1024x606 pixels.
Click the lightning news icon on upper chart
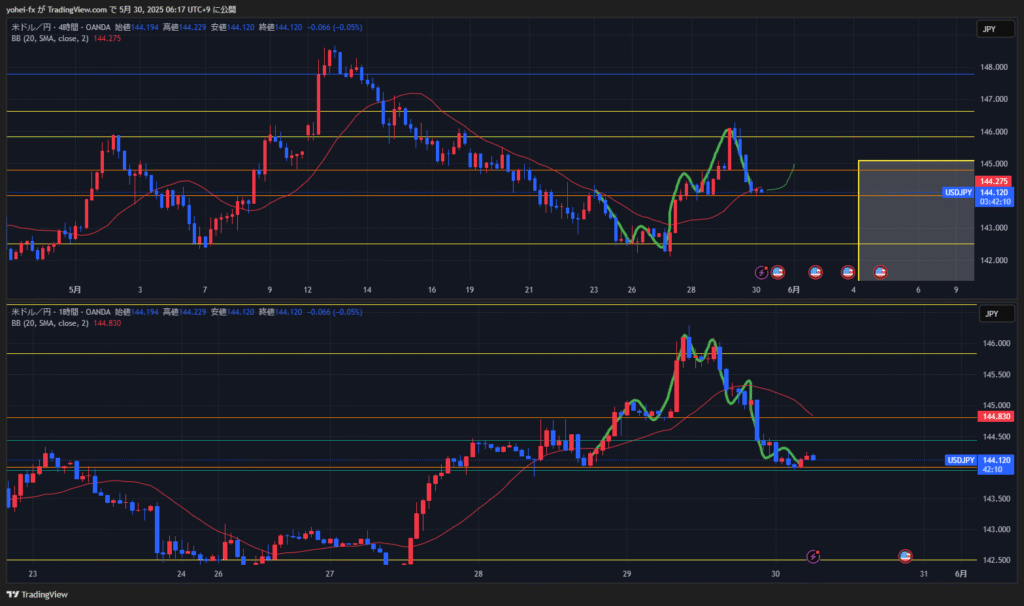[761, 271]
